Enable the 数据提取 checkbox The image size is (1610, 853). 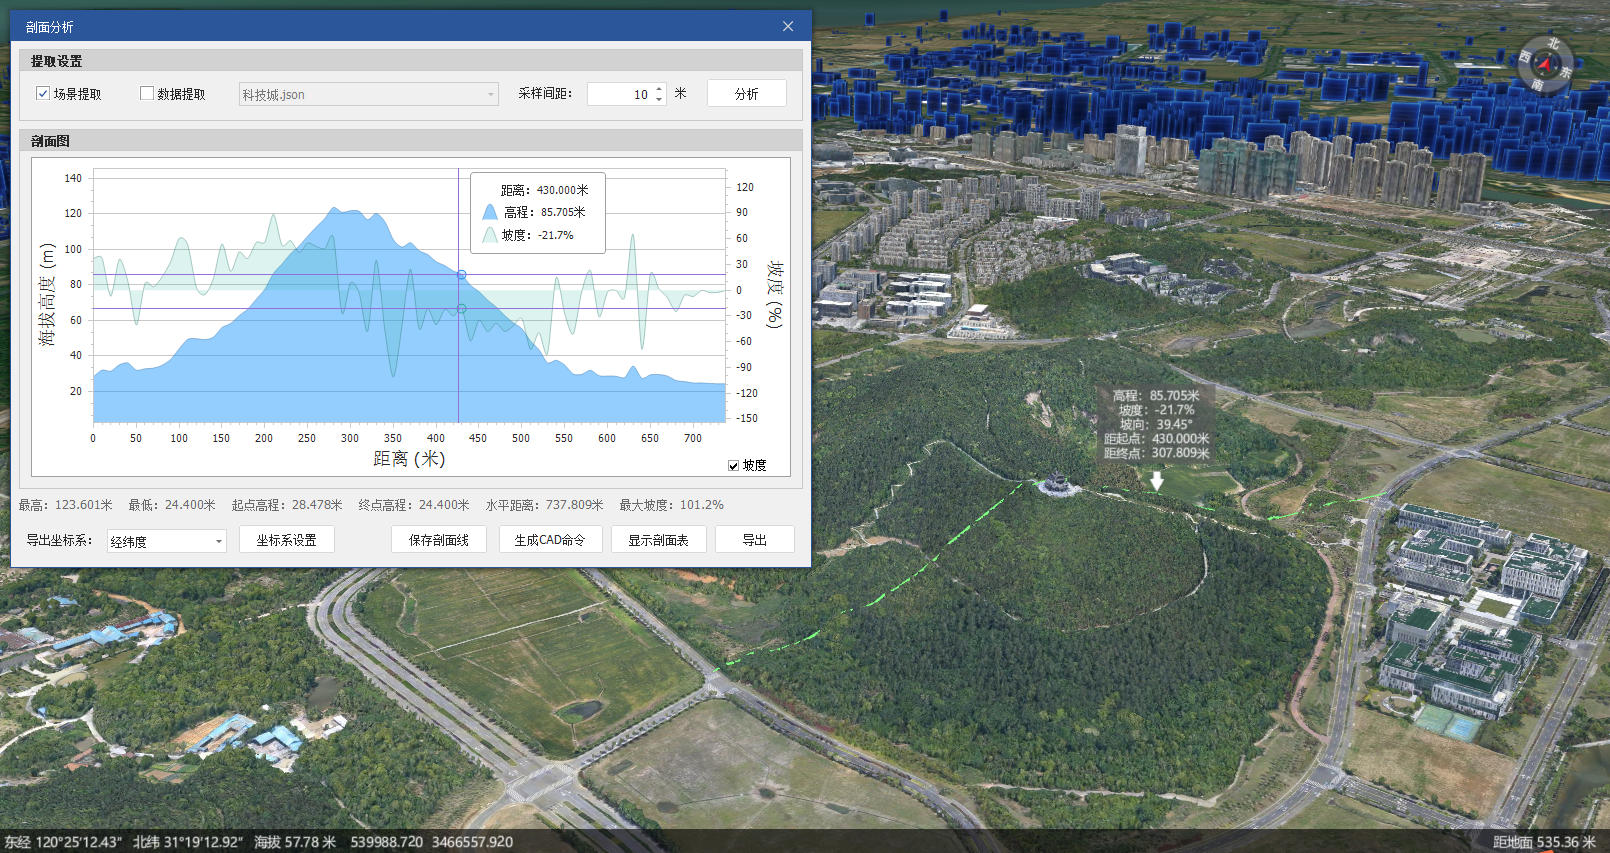(x=147, y=94)
